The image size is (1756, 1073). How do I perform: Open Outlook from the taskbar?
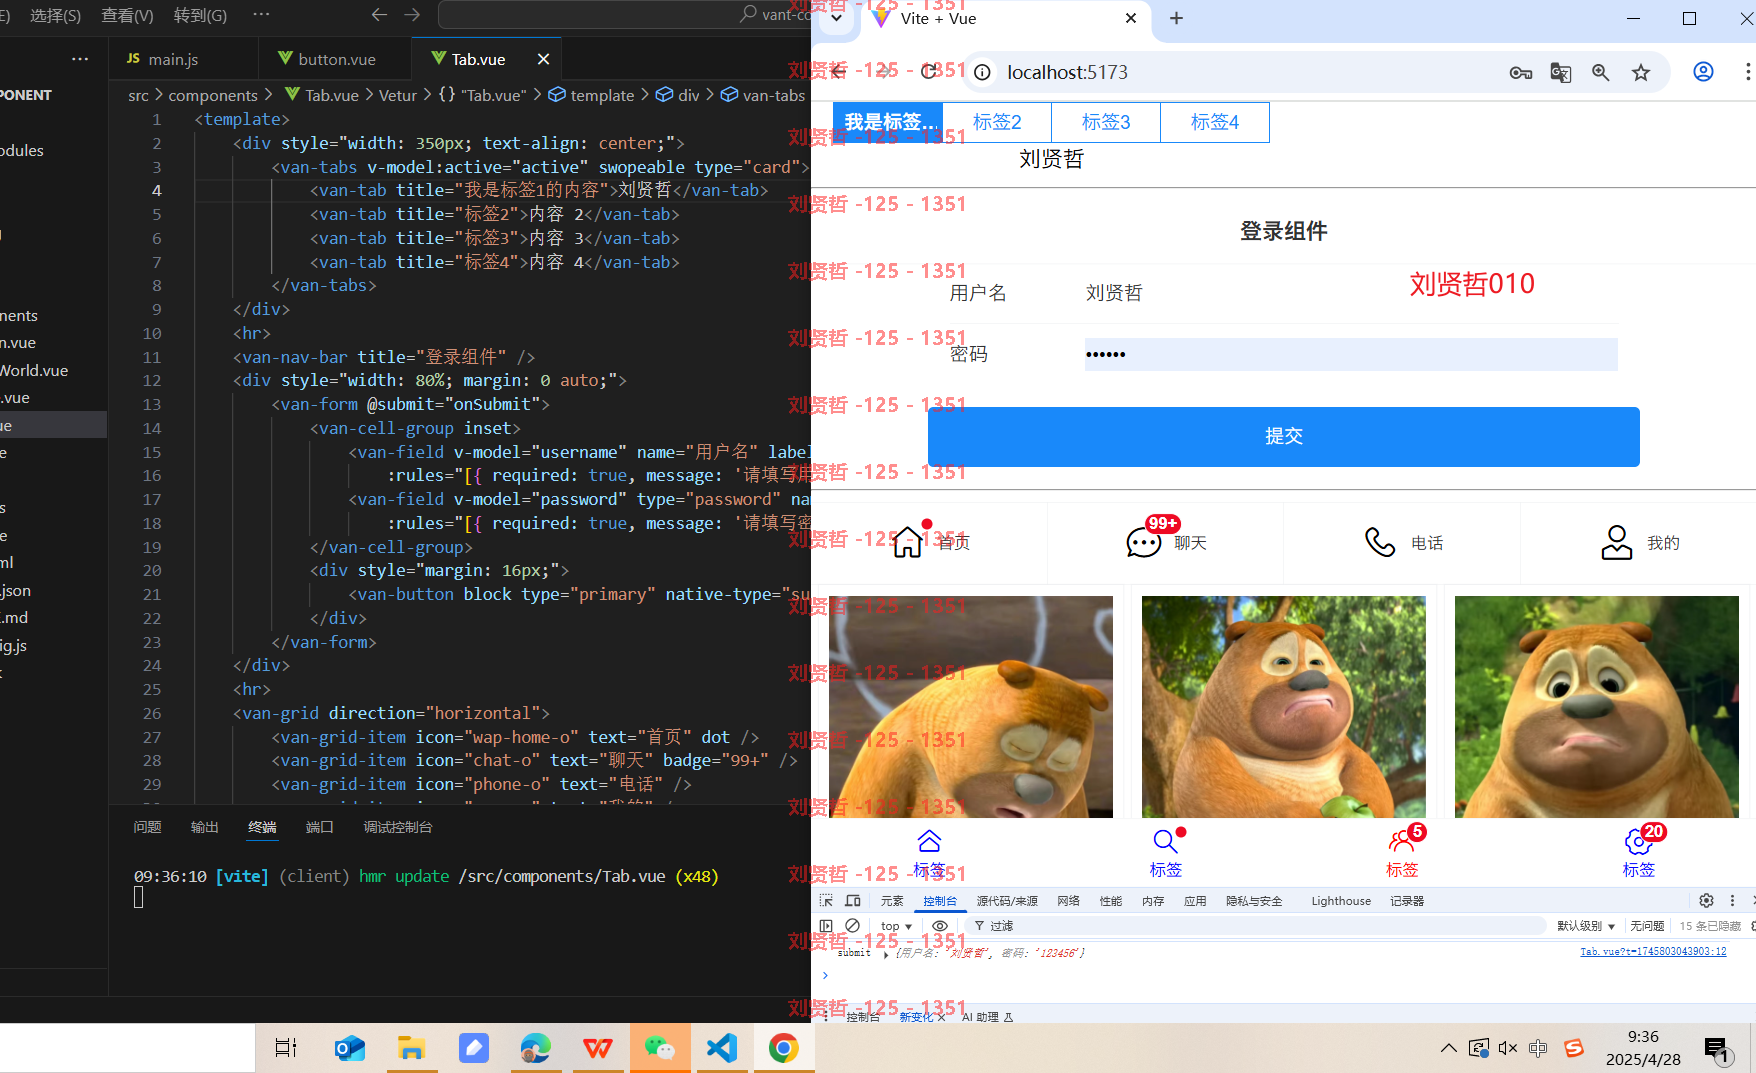tap(349, 1048)
